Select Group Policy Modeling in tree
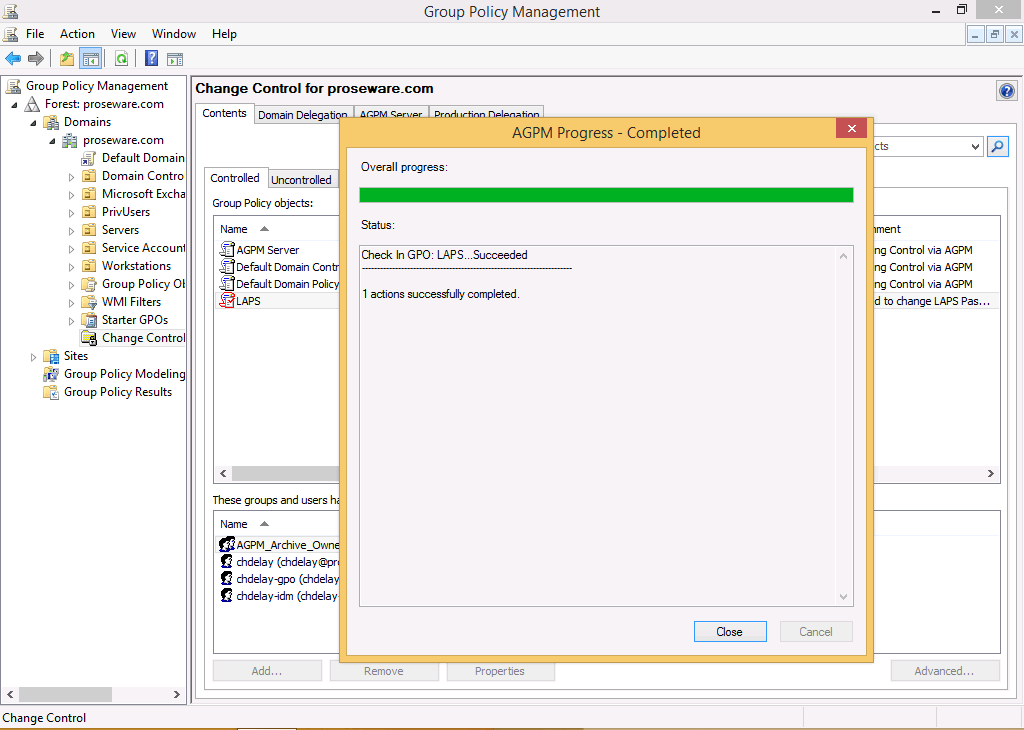 click(124, 374)
